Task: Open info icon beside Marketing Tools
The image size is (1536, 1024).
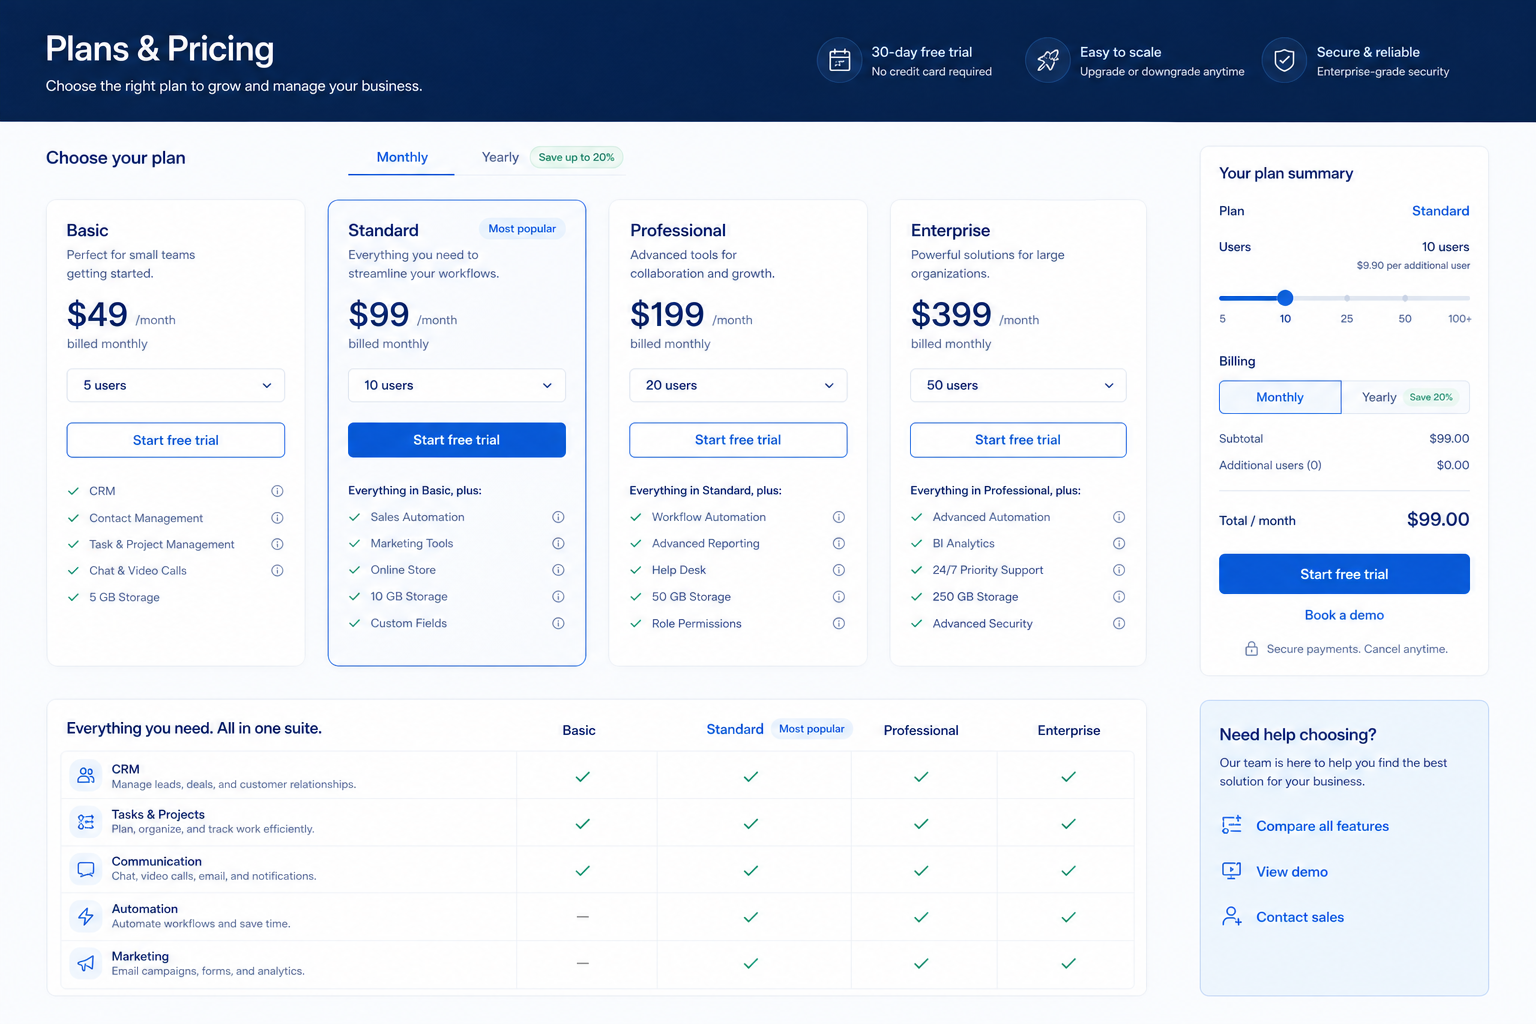Action: click(558, 544)
